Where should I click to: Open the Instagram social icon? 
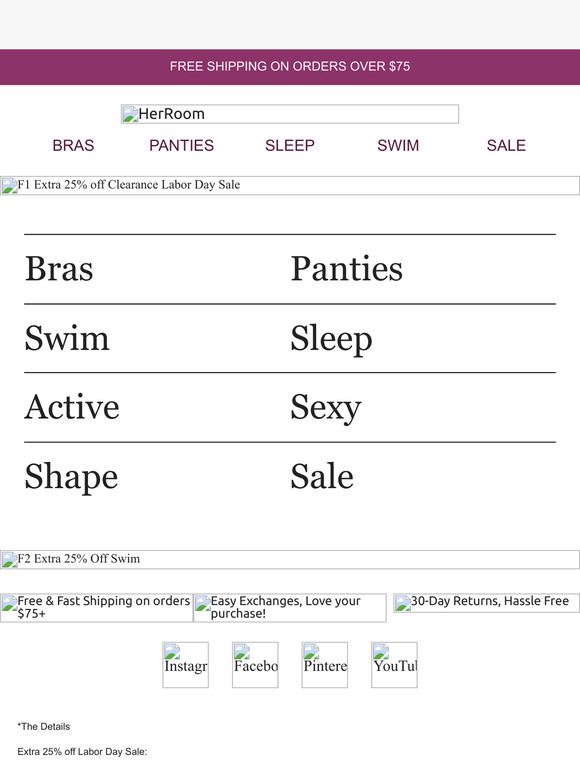(186, 664)
